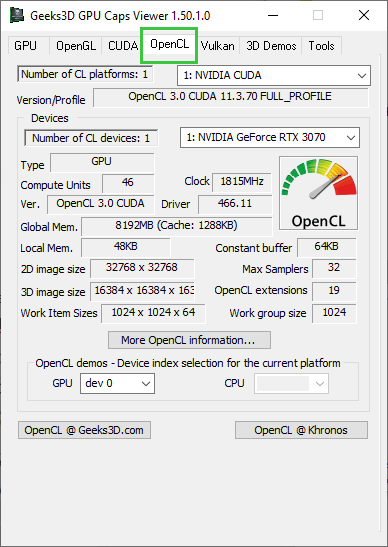Select the CUDA tab
The width and height of the screenshot is (388, 547).
[122, 46]
